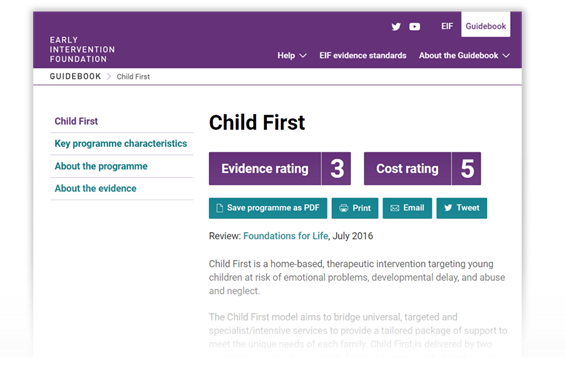Screen dimensions: 565x368
Task: Open About the Guidebook menu
Action: (464, 56)
